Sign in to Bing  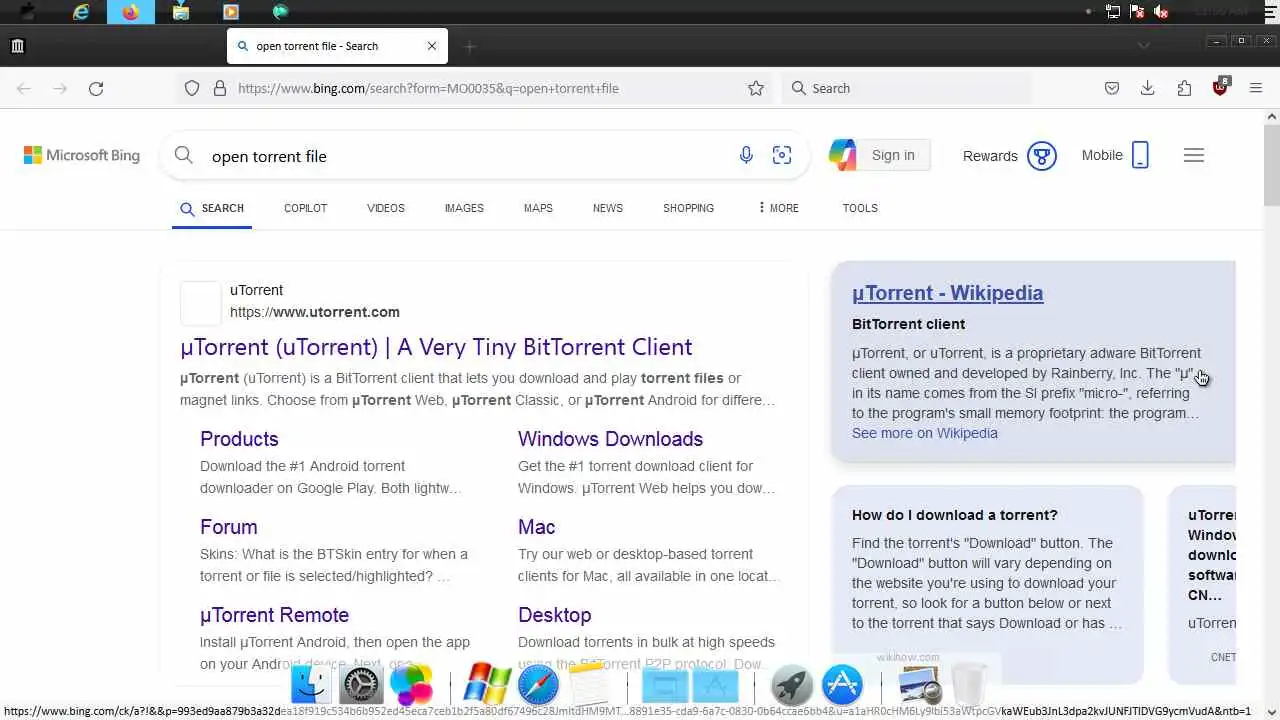click(x=893, y=155)
